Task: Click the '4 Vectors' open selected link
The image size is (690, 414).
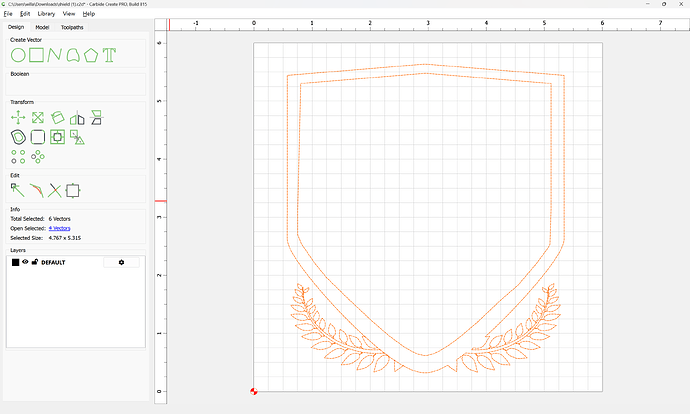Action: [59, 228]
